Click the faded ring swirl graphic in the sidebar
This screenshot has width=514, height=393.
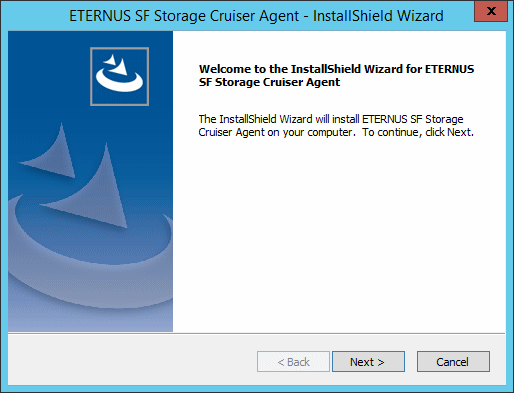point(90,263)
